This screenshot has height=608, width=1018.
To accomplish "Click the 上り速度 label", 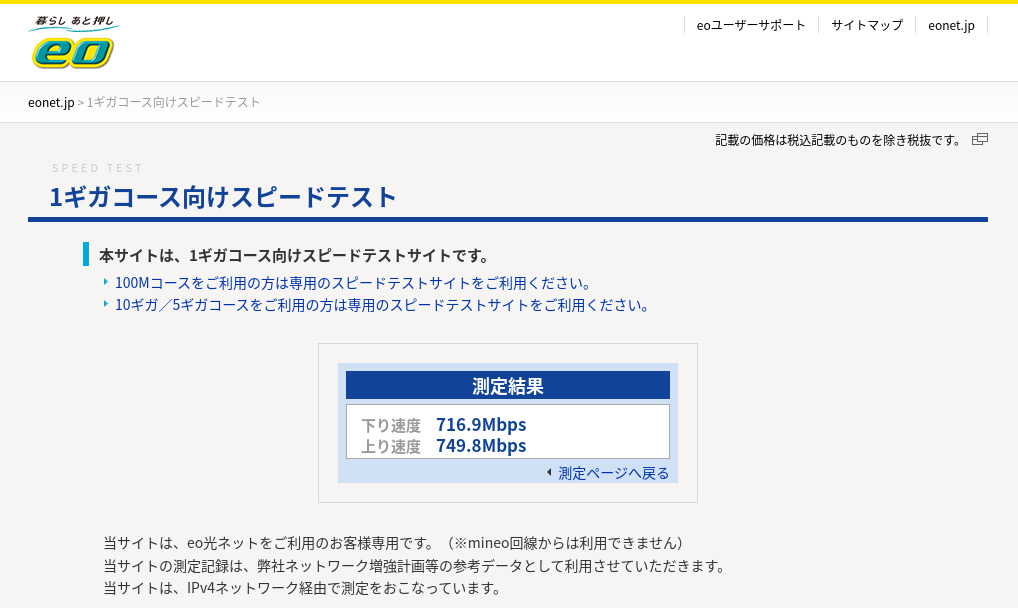I will 391,447.
